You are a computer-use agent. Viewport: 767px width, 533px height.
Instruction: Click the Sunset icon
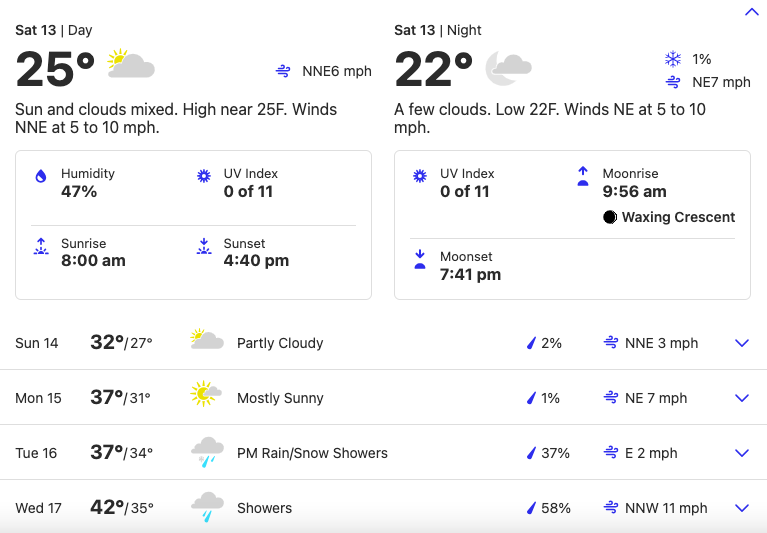tap(204, 246)
